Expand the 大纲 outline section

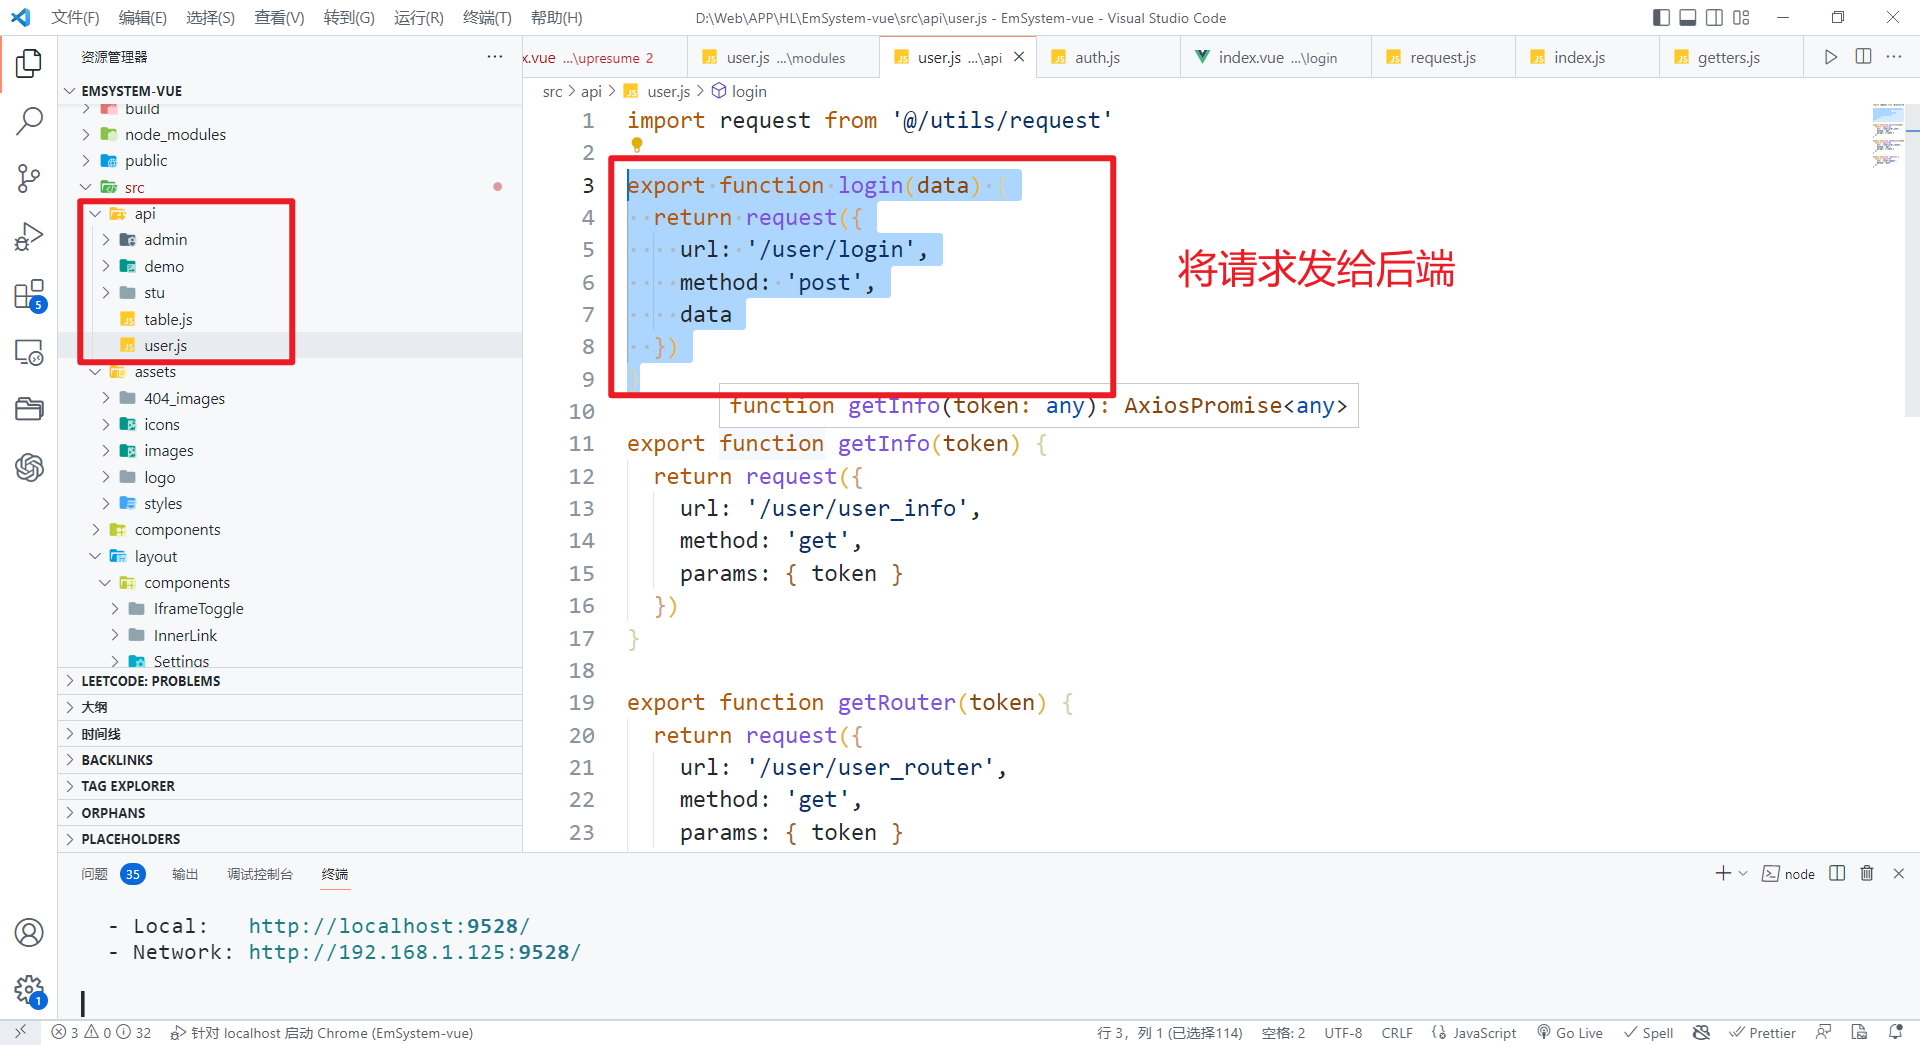(x=290, y=707)
